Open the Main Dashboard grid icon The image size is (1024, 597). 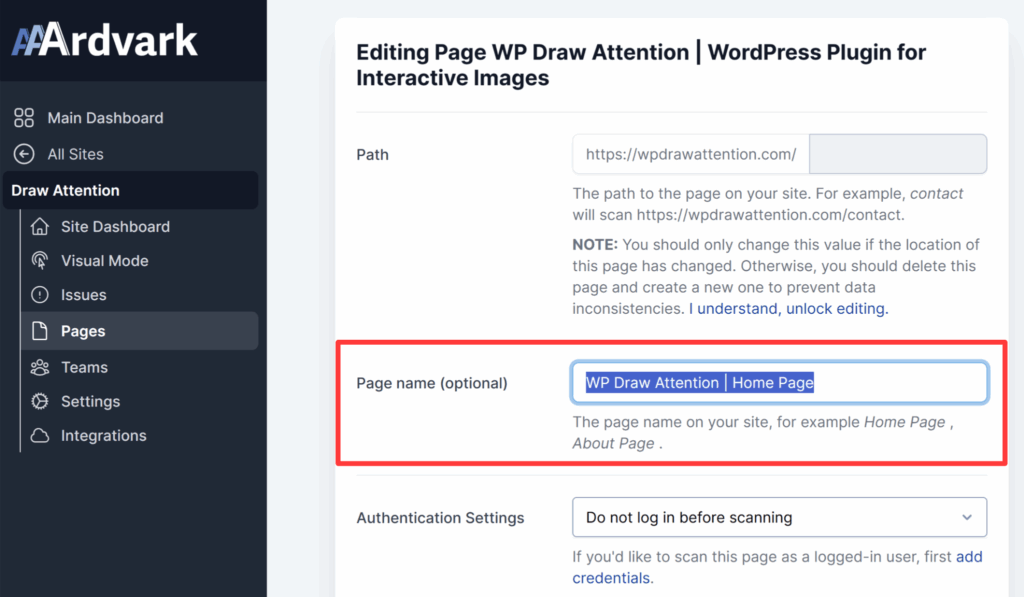(x=24, y=117)
